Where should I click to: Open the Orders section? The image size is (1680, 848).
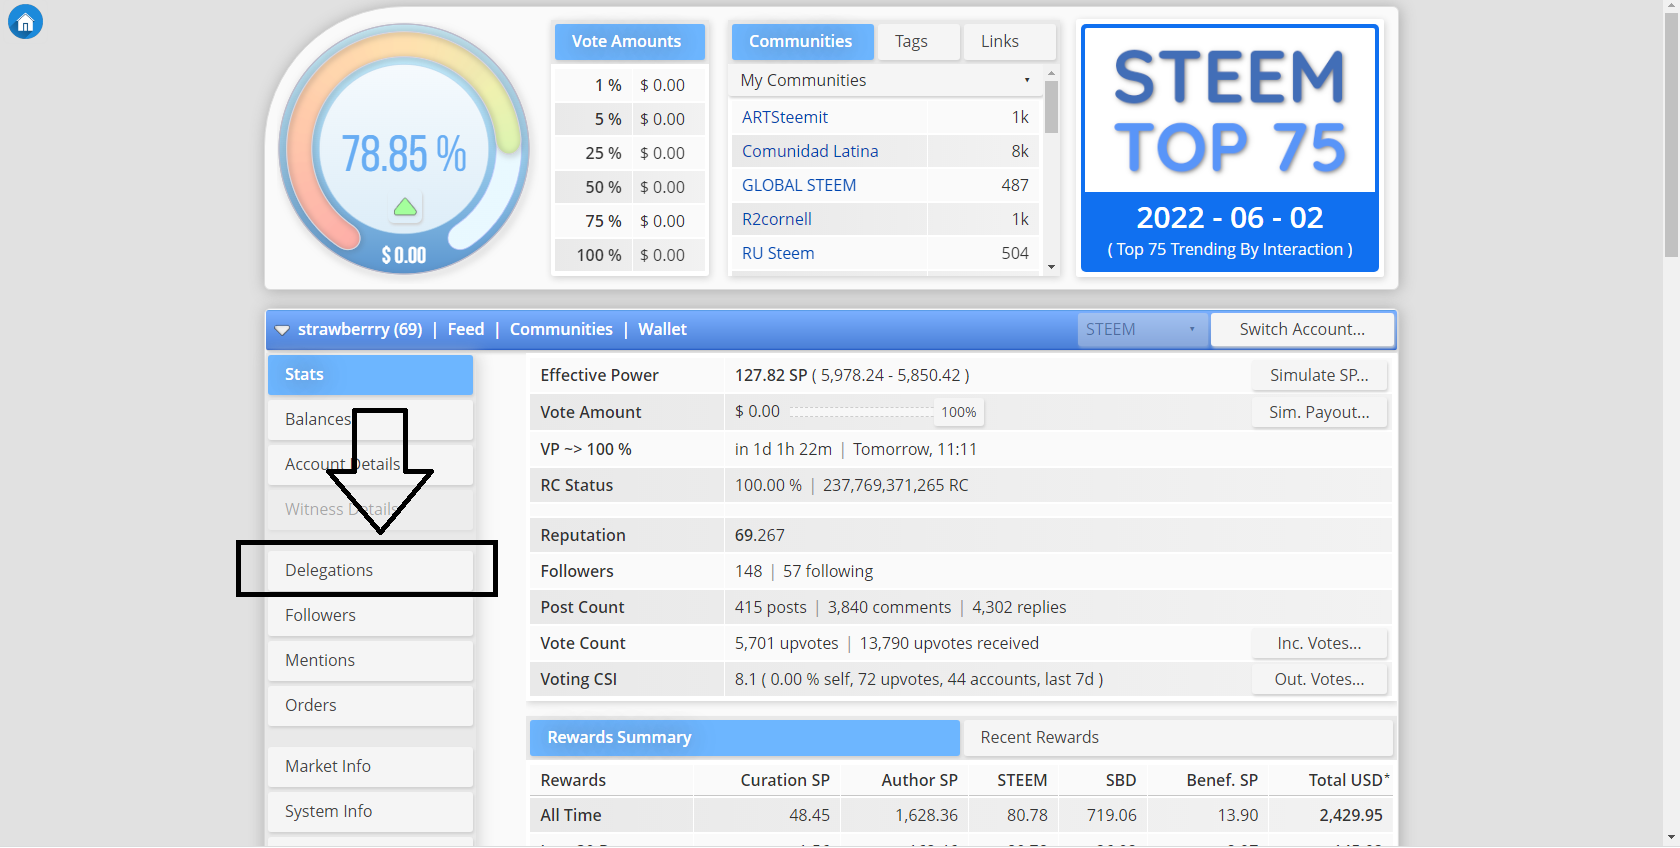[370, 705]
